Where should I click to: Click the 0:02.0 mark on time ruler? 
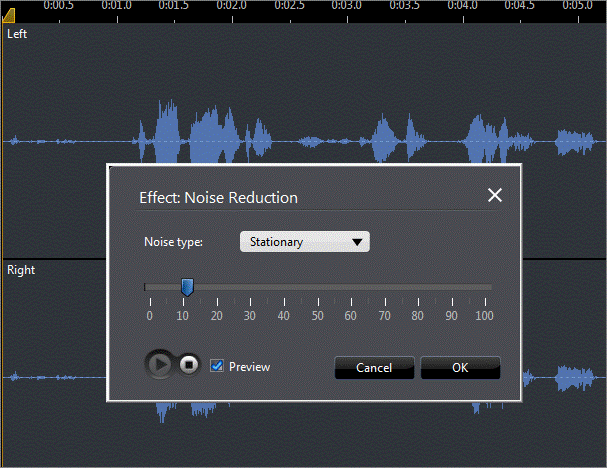[x=232, y=5]
